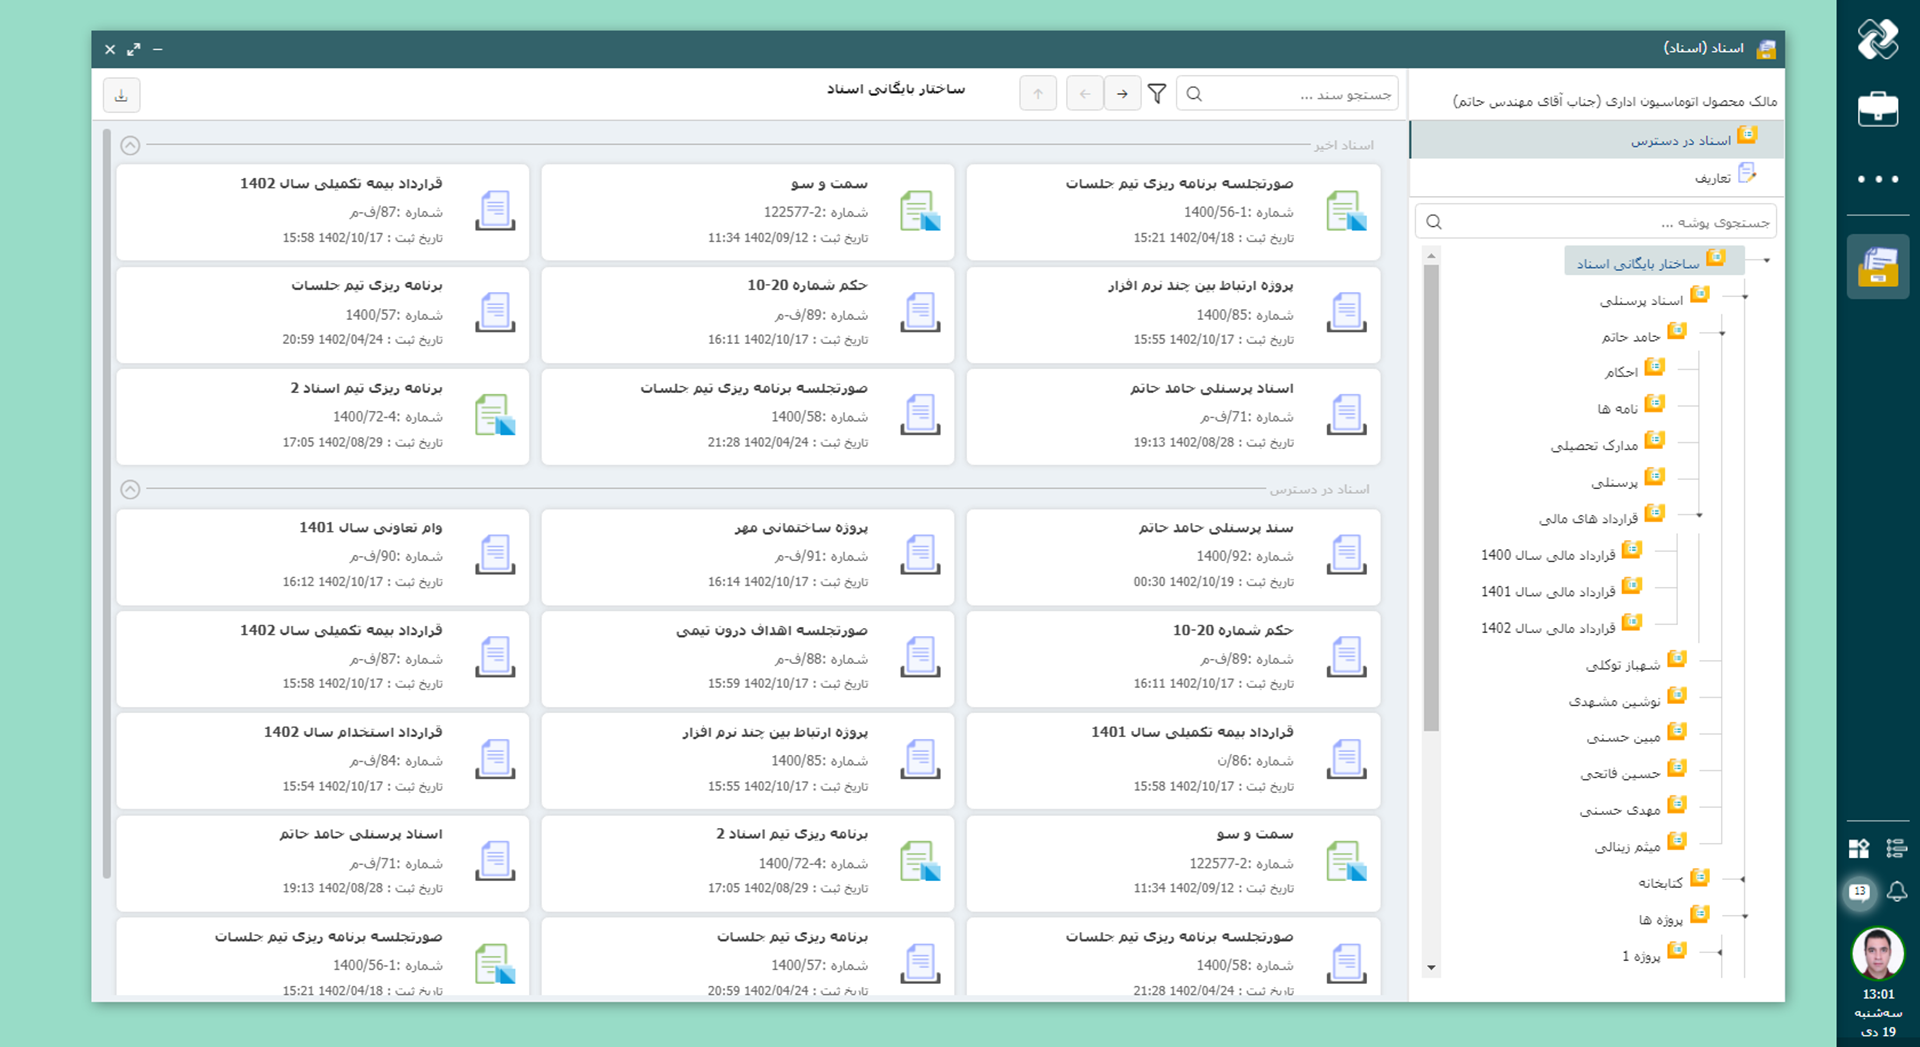The image size is (1920, 1047).
Task: Click the folder tree scrollbar down arrow
Action: click(1431, 967)
